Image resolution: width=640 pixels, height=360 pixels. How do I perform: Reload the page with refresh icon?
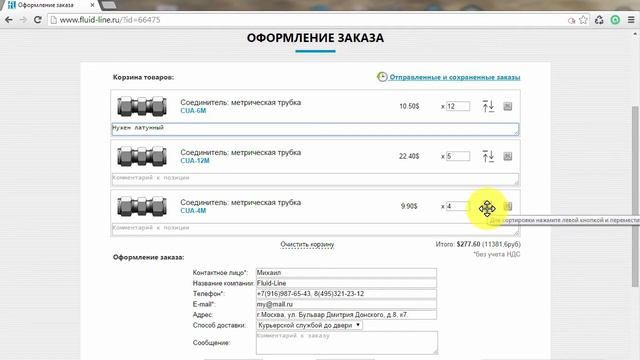coord(38,20)
